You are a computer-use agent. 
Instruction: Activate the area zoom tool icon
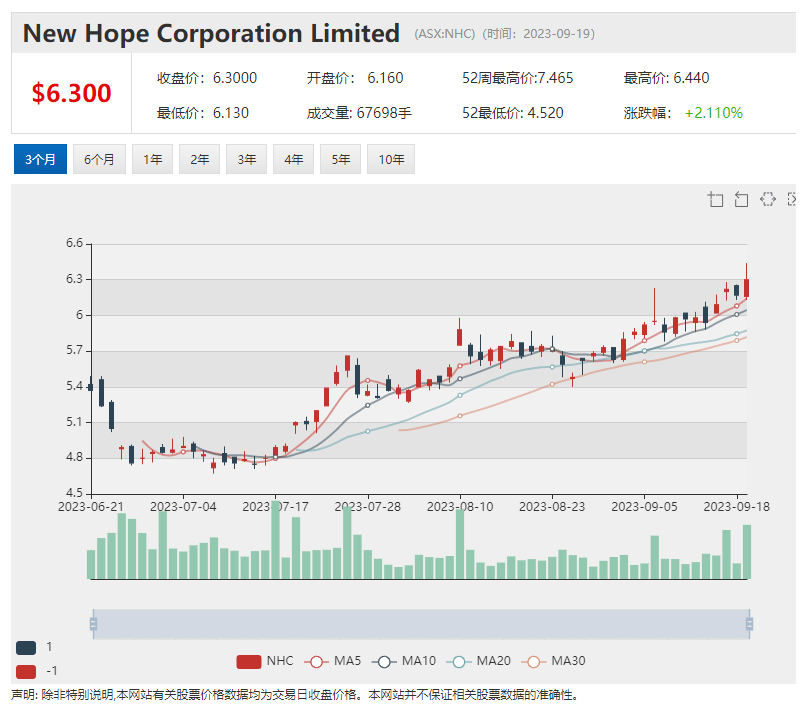716,199
